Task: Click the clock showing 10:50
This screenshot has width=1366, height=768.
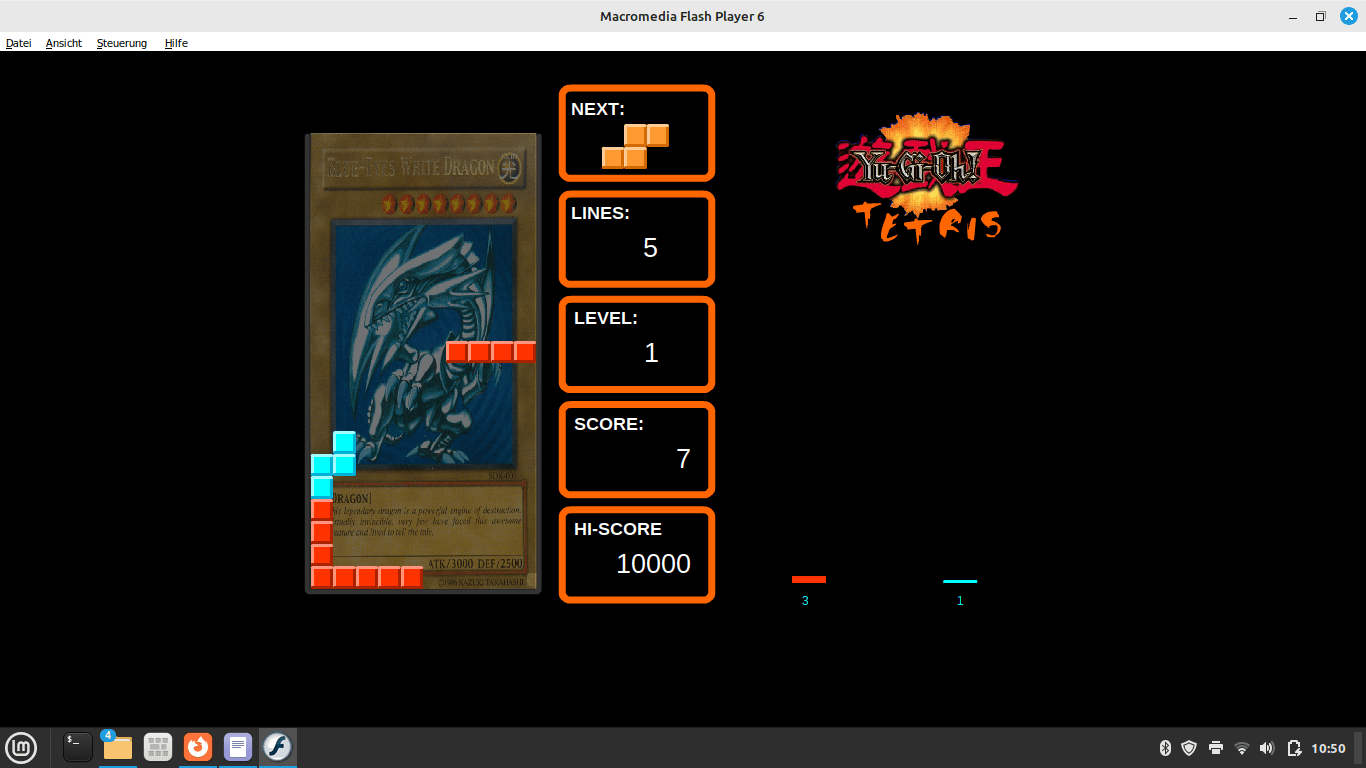Action: tap(1328, 748)
